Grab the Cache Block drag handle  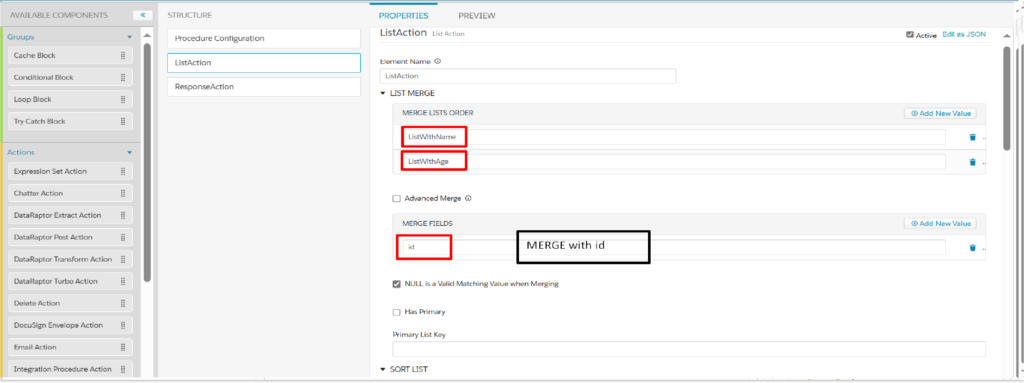(x=123, y=56)
